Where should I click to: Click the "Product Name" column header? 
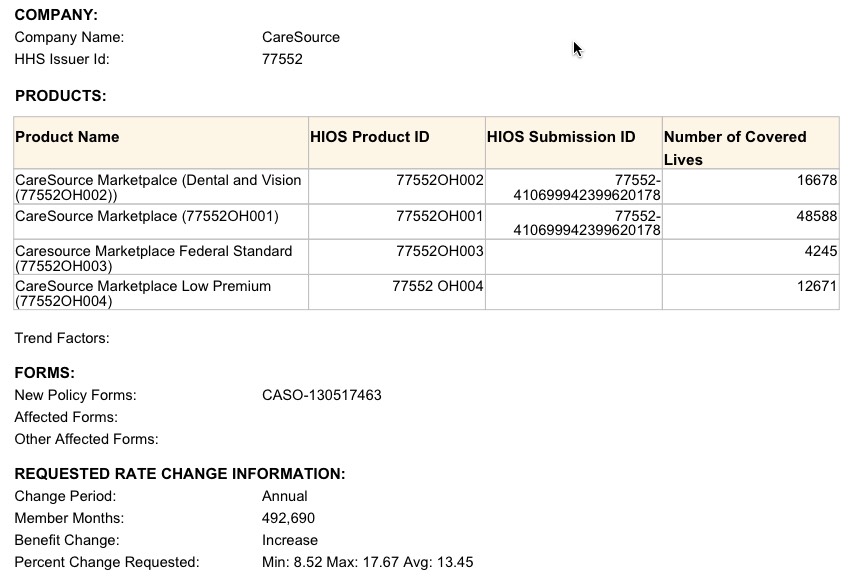click(x=67, y=137)
